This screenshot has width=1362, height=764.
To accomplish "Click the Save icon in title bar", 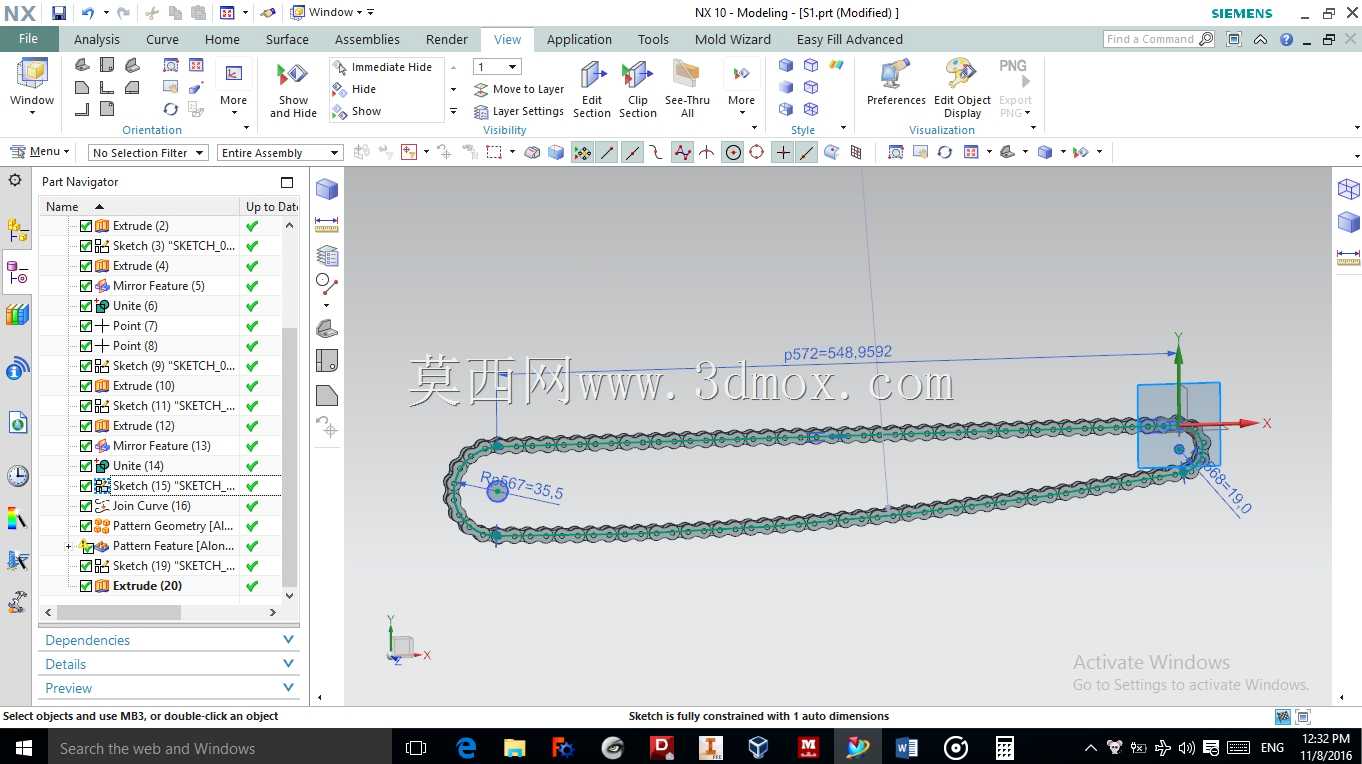I will pos(59,13).
